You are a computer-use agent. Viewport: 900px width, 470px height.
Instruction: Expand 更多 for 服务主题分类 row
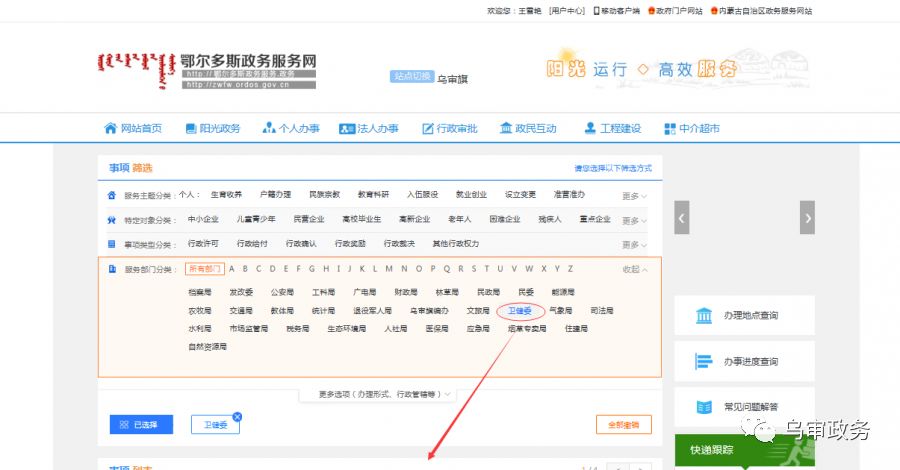[x=635, y=196]
